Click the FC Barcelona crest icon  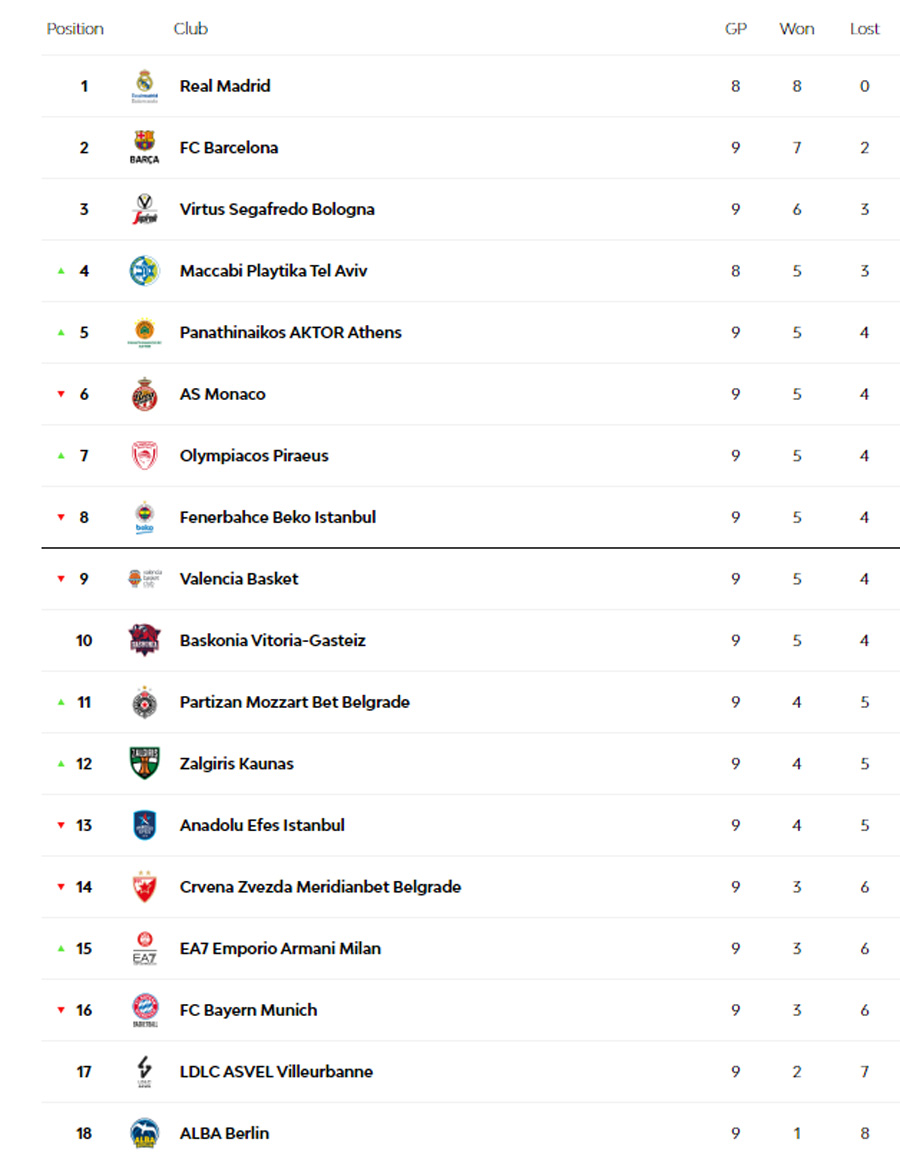(x=144, y=147)
